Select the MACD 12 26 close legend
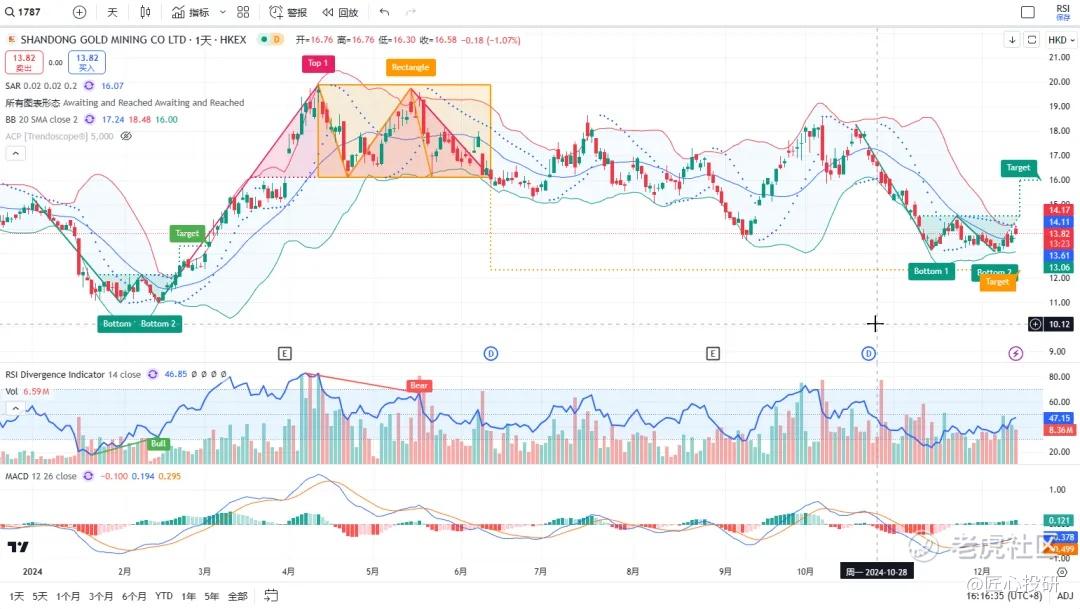The height and width of the screenshot is (609, 1080). 41,476
